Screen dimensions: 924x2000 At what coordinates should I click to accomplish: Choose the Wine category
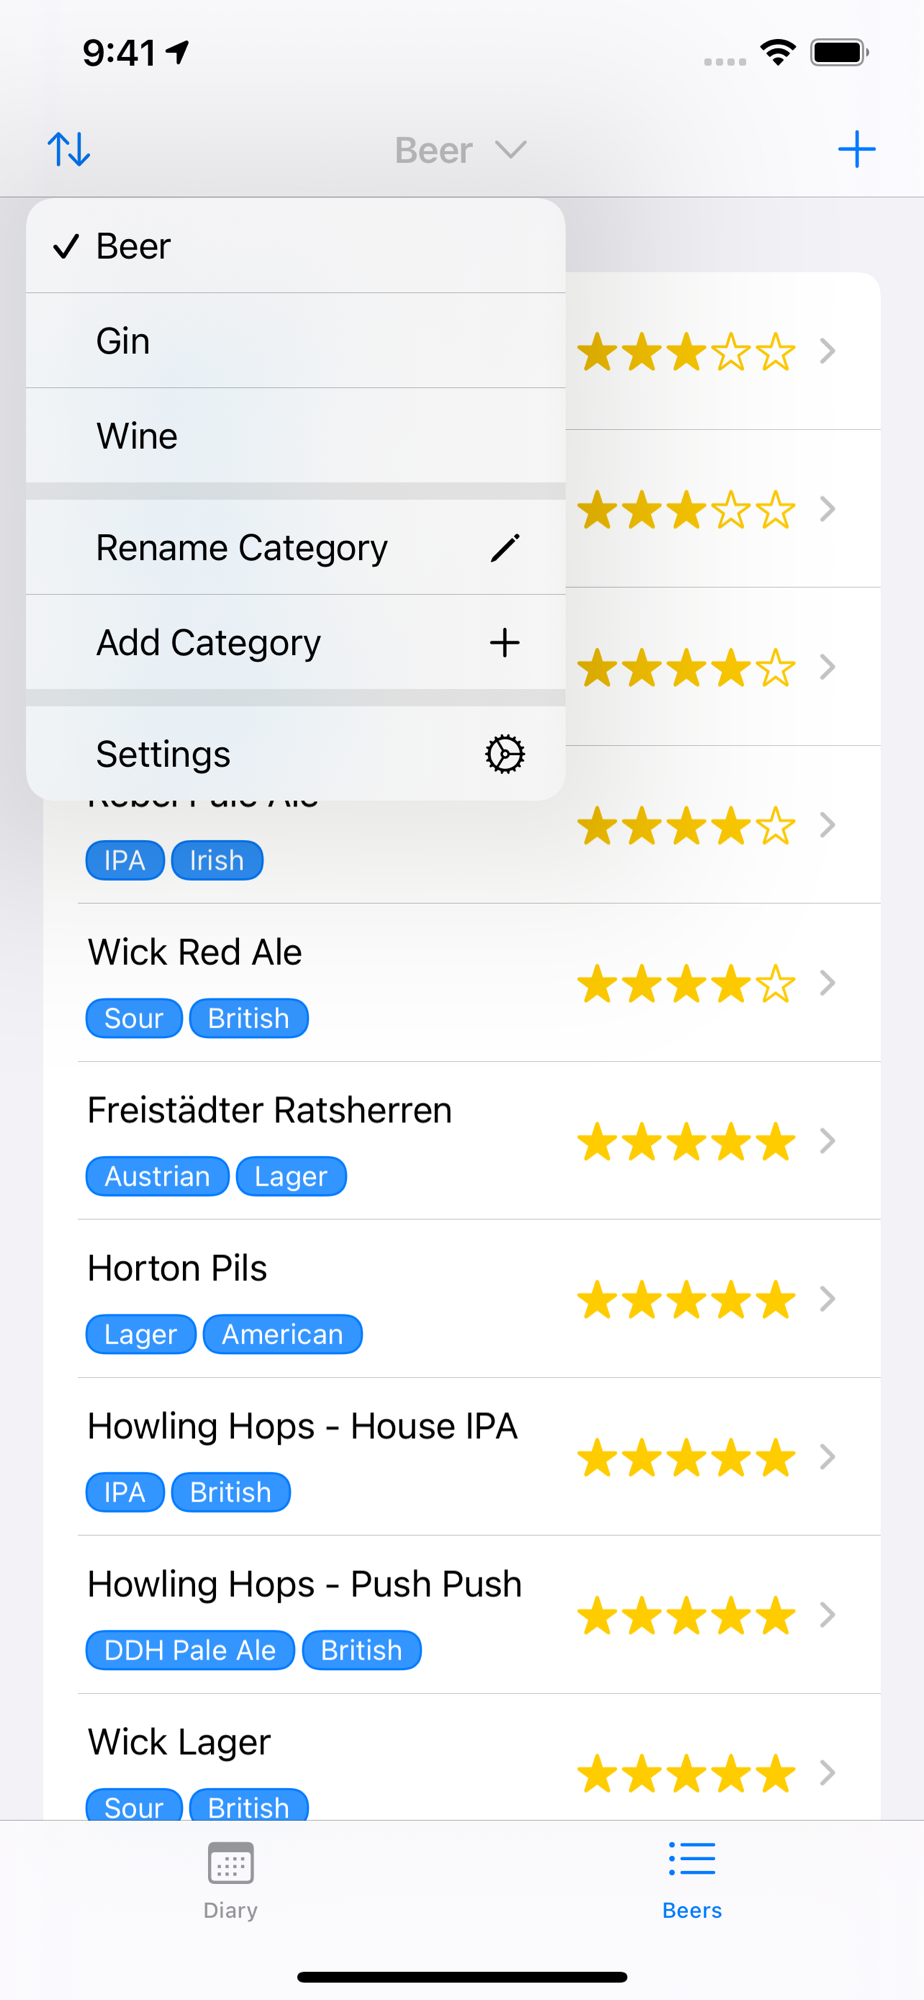[296, 436]
